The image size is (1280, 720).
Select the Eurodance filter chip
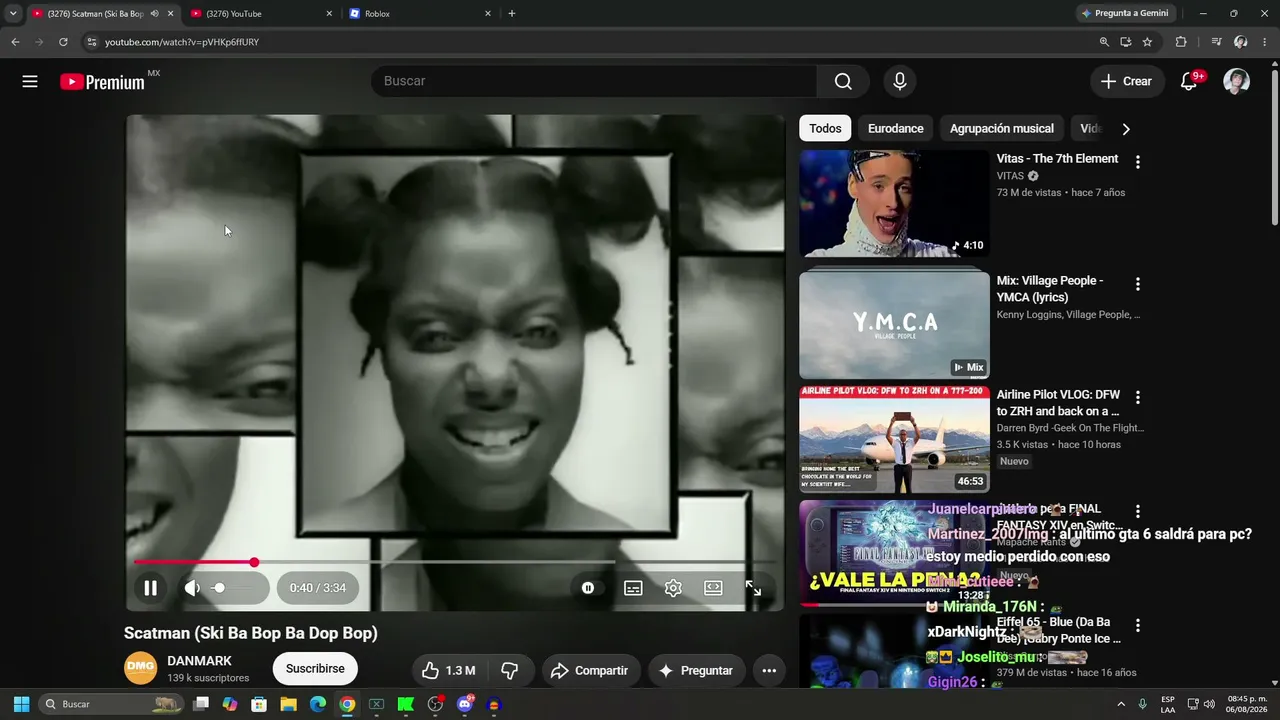tap(895, 128)
